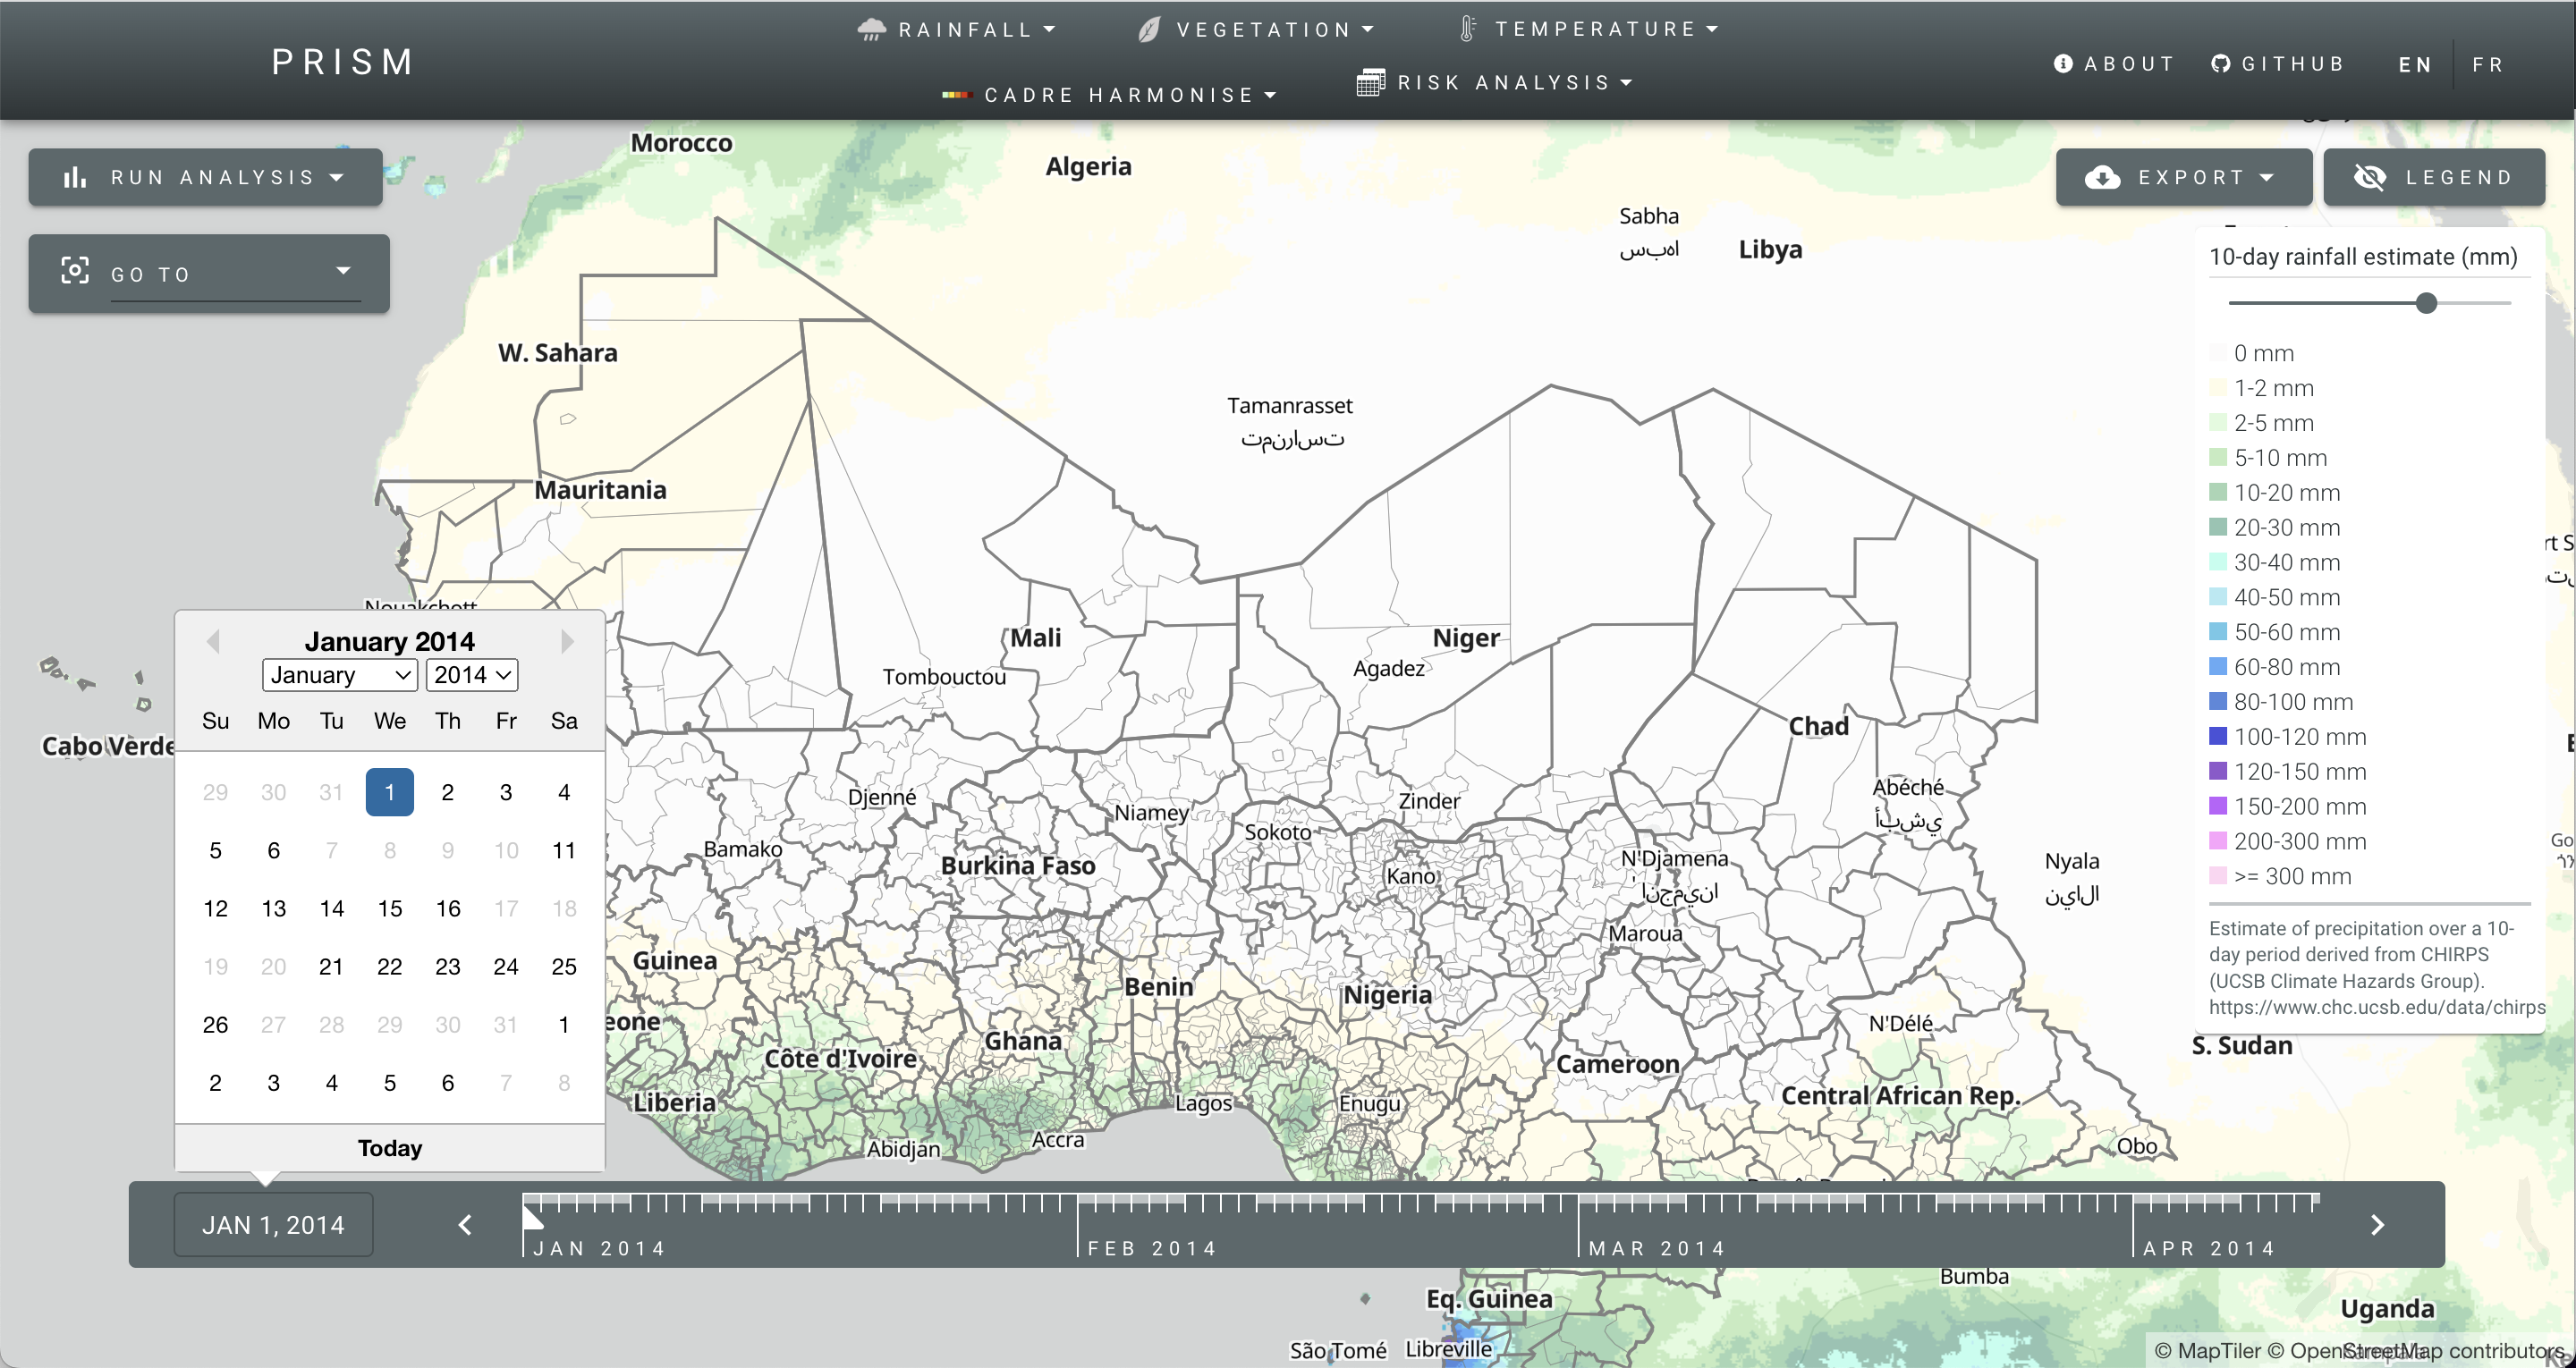Switch the language to EN
The height and width of the screenshot is (1368, 2576).
point(2414,65)
